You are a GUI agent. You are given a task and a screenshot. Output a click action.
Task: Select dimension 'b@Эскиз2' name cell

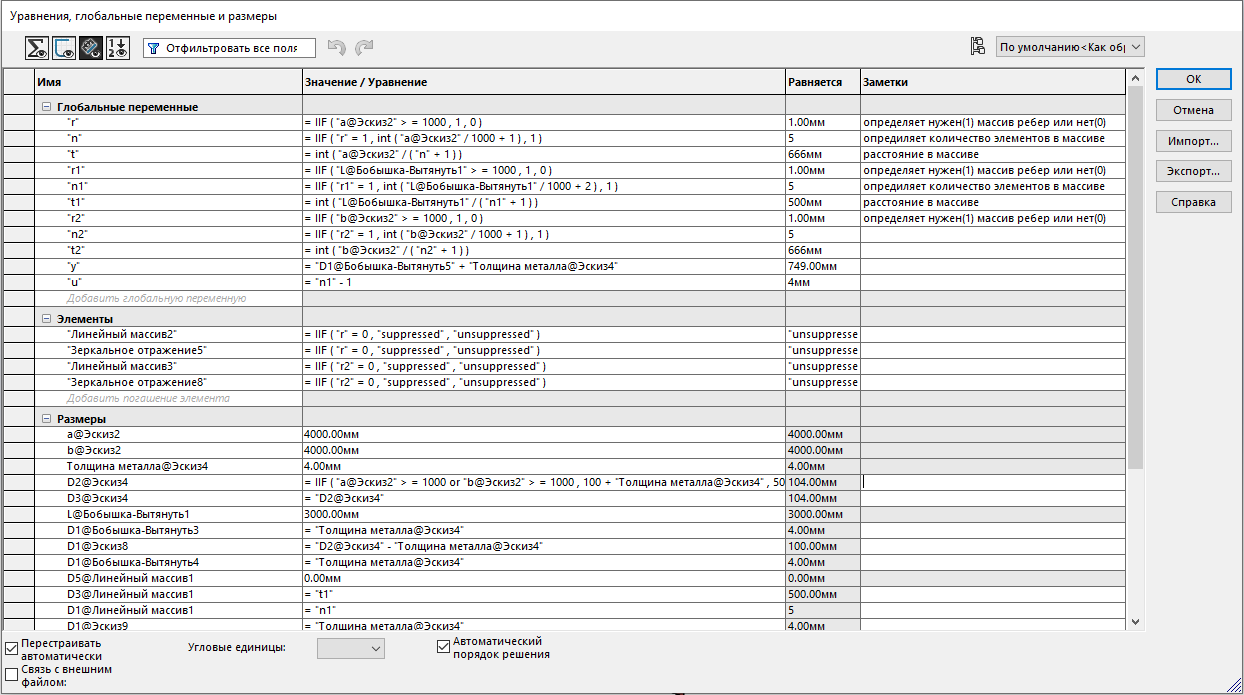168,450
